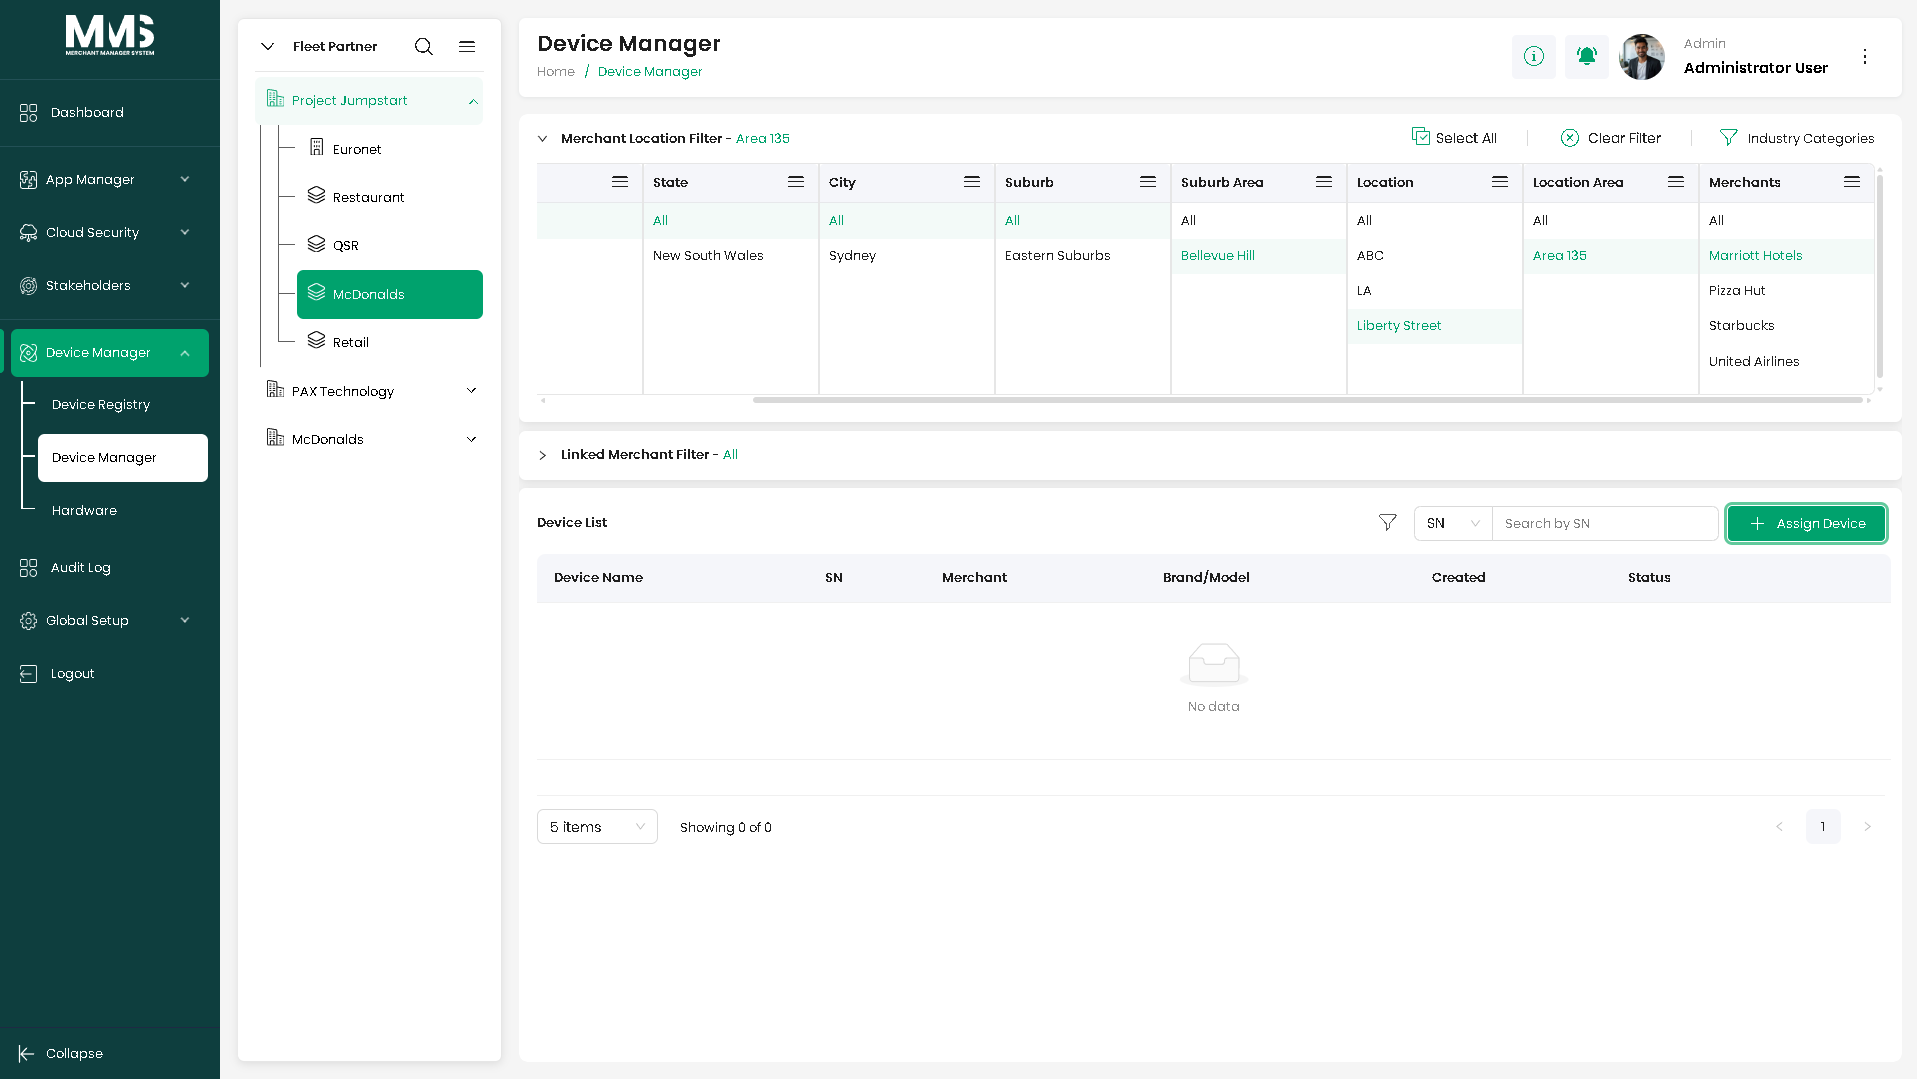The width and height of the screenshot is (1917, 1079).
Task: Open the Suburb column menu icon
Action: pyautogui.click(x=1148, y=182)
